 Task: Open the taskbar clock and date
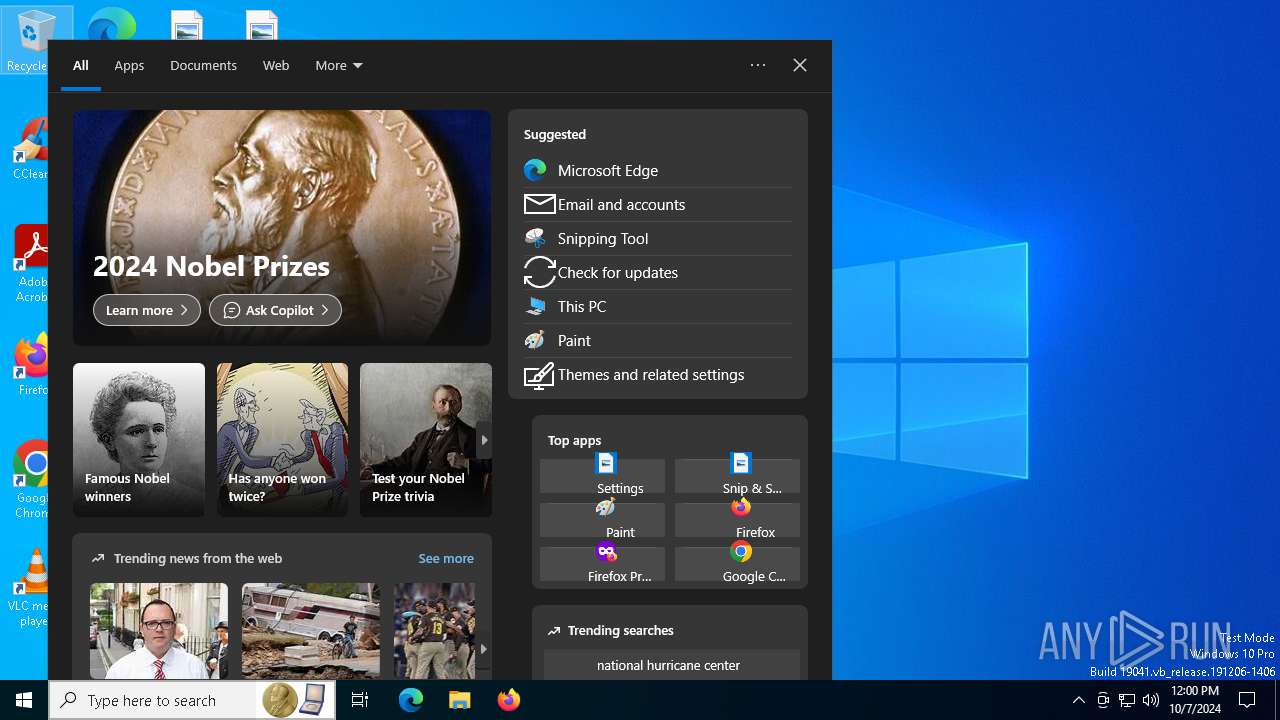coord(1195,700)
